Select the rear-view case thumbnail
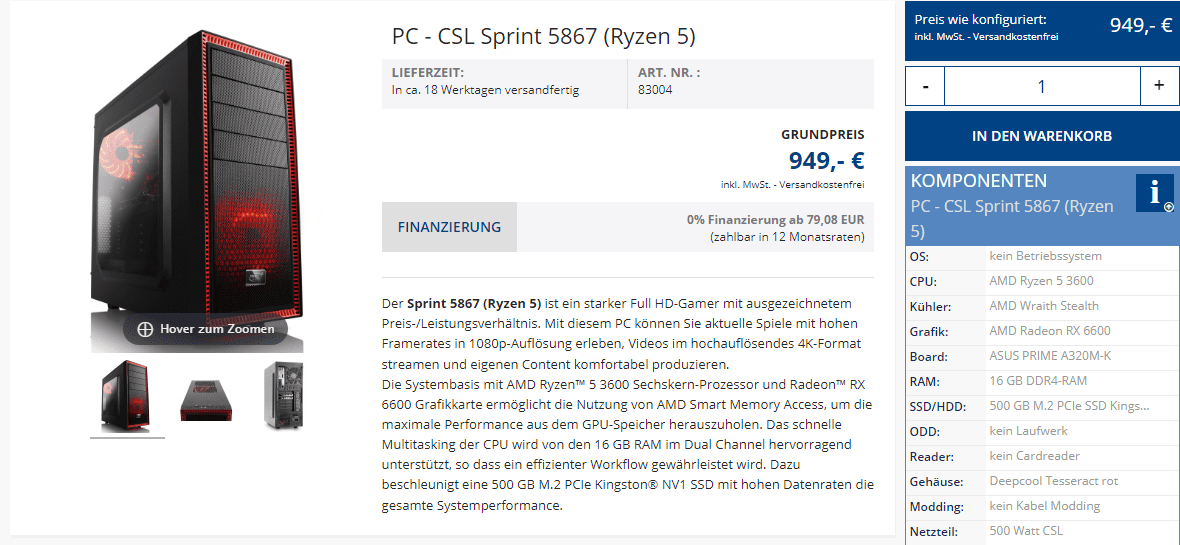 coord(282,396)
